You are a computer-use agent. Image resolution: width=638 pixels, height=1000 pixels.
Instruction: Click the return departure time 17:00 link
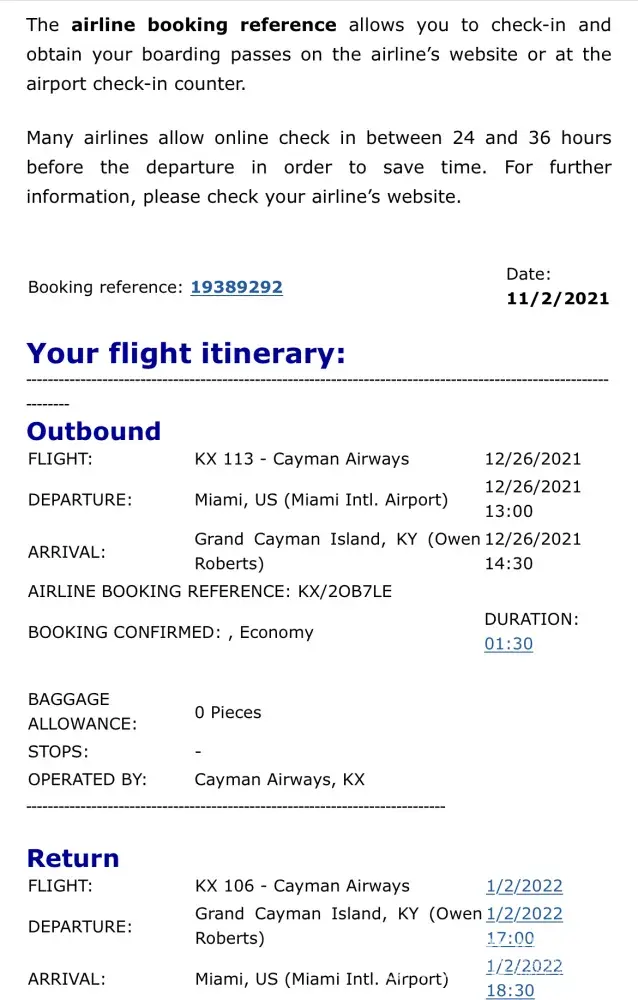[x=510, y=938]
